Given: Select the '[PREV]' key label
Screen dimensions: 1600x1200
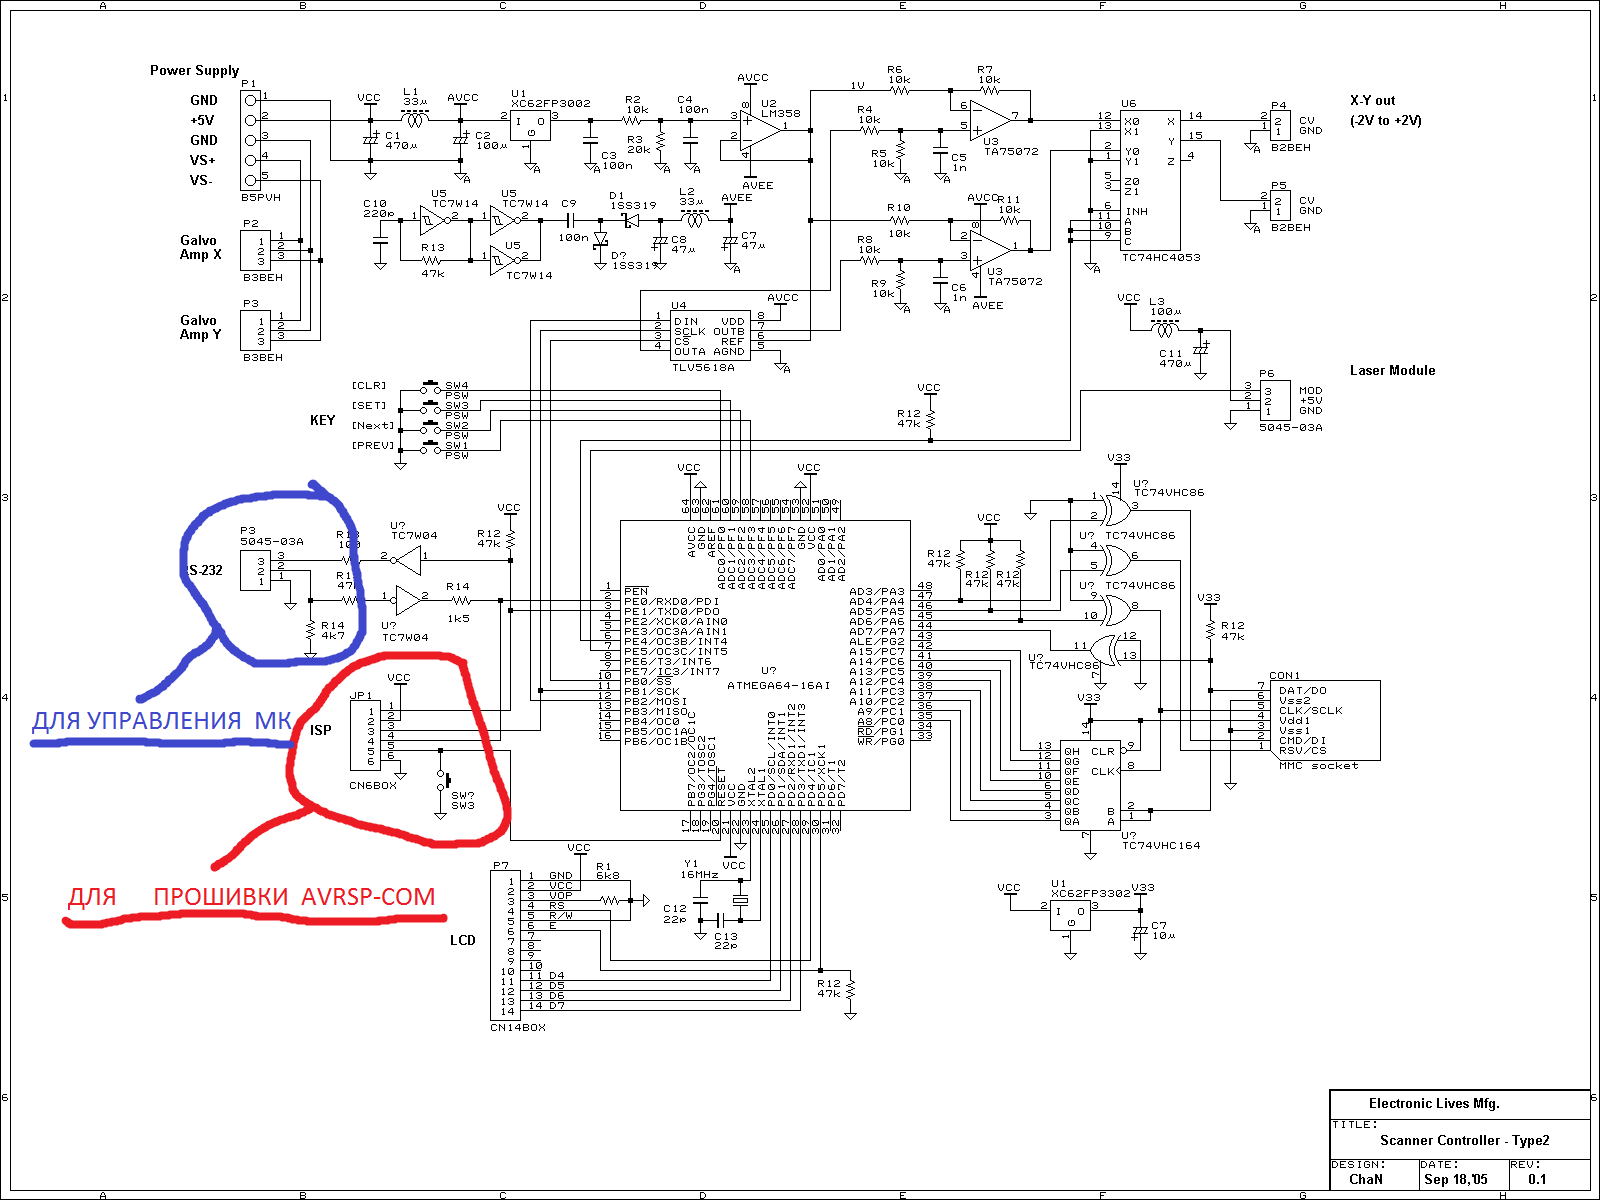Looking at the screenshot, I should [x=372, y=445].
